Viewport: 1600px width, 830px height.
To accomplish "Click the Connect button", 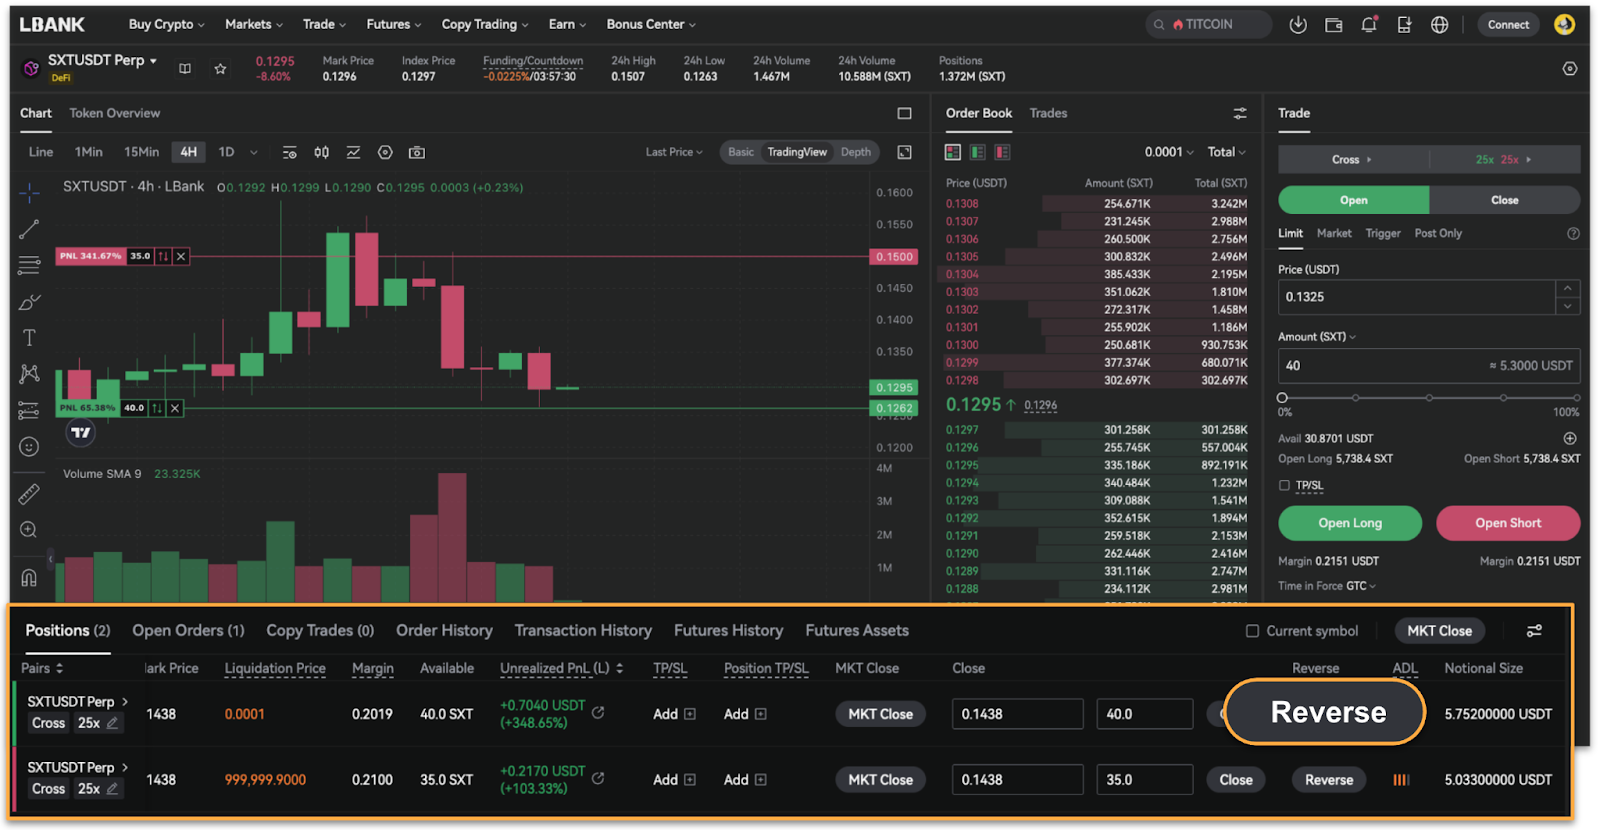I will point(1508,25).
